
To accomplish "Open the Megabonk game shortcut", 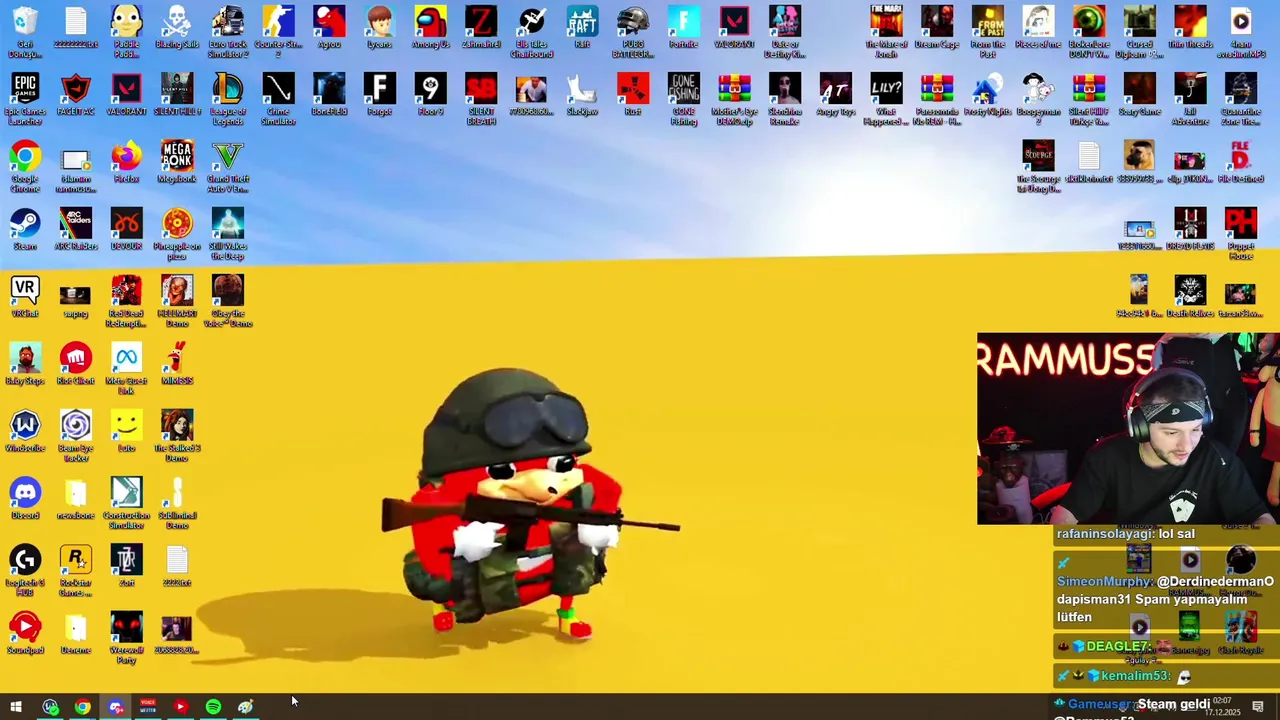I will [177, 162].
